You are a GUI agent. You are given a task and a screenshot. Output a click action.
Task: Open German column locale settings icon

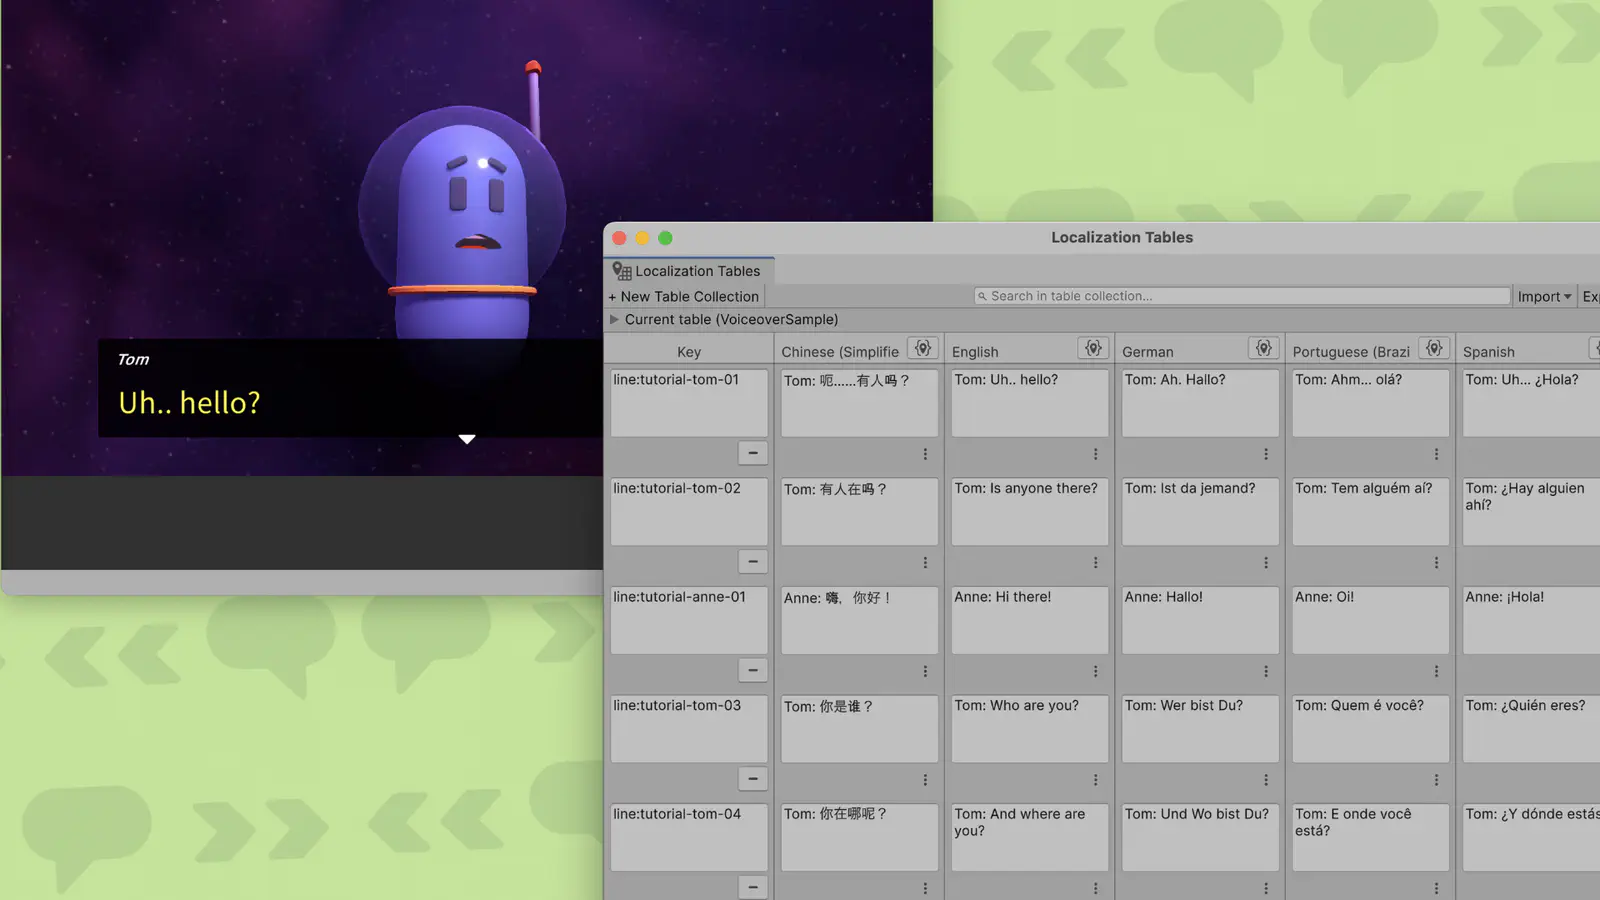[1263, 348]
